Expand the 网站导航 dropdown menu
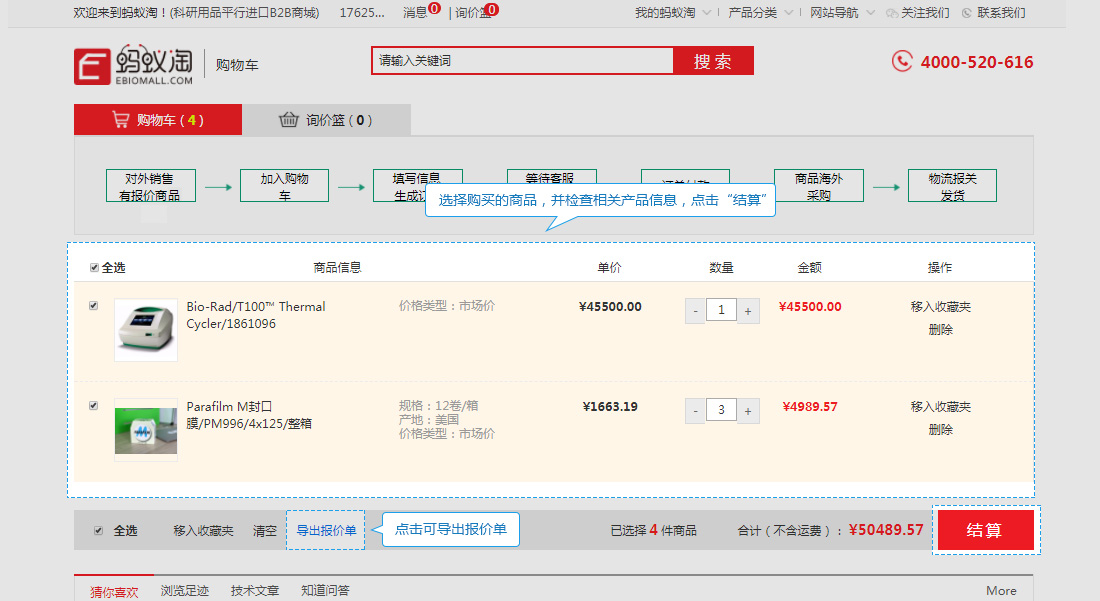 [x=871, y=13]
